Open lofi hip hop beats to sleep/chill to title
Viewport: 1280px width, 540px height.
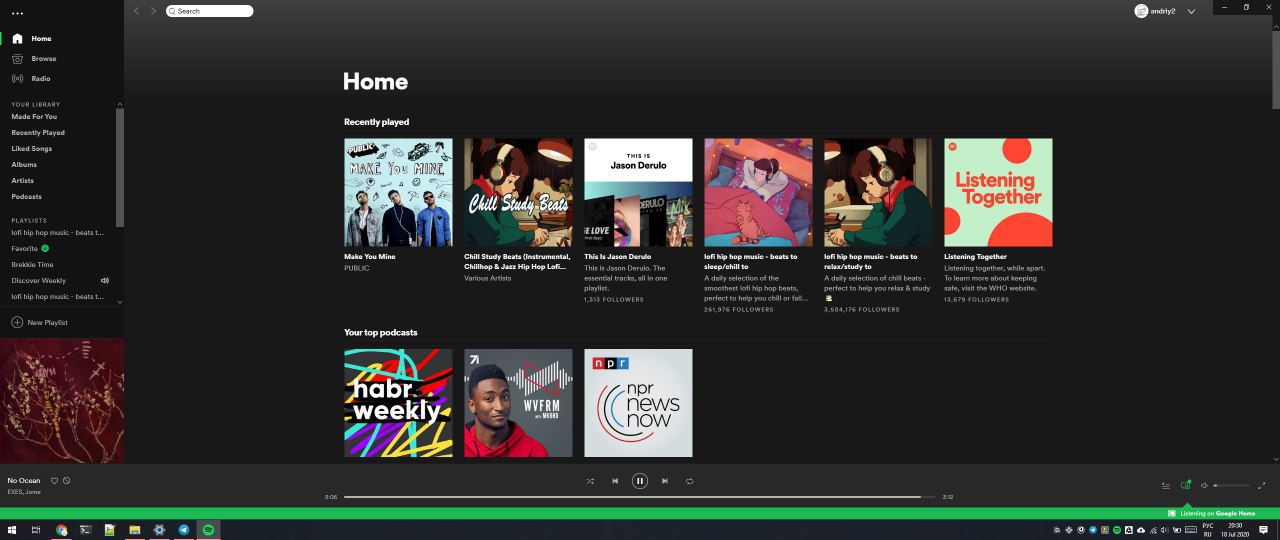click(x=751, y=262)
